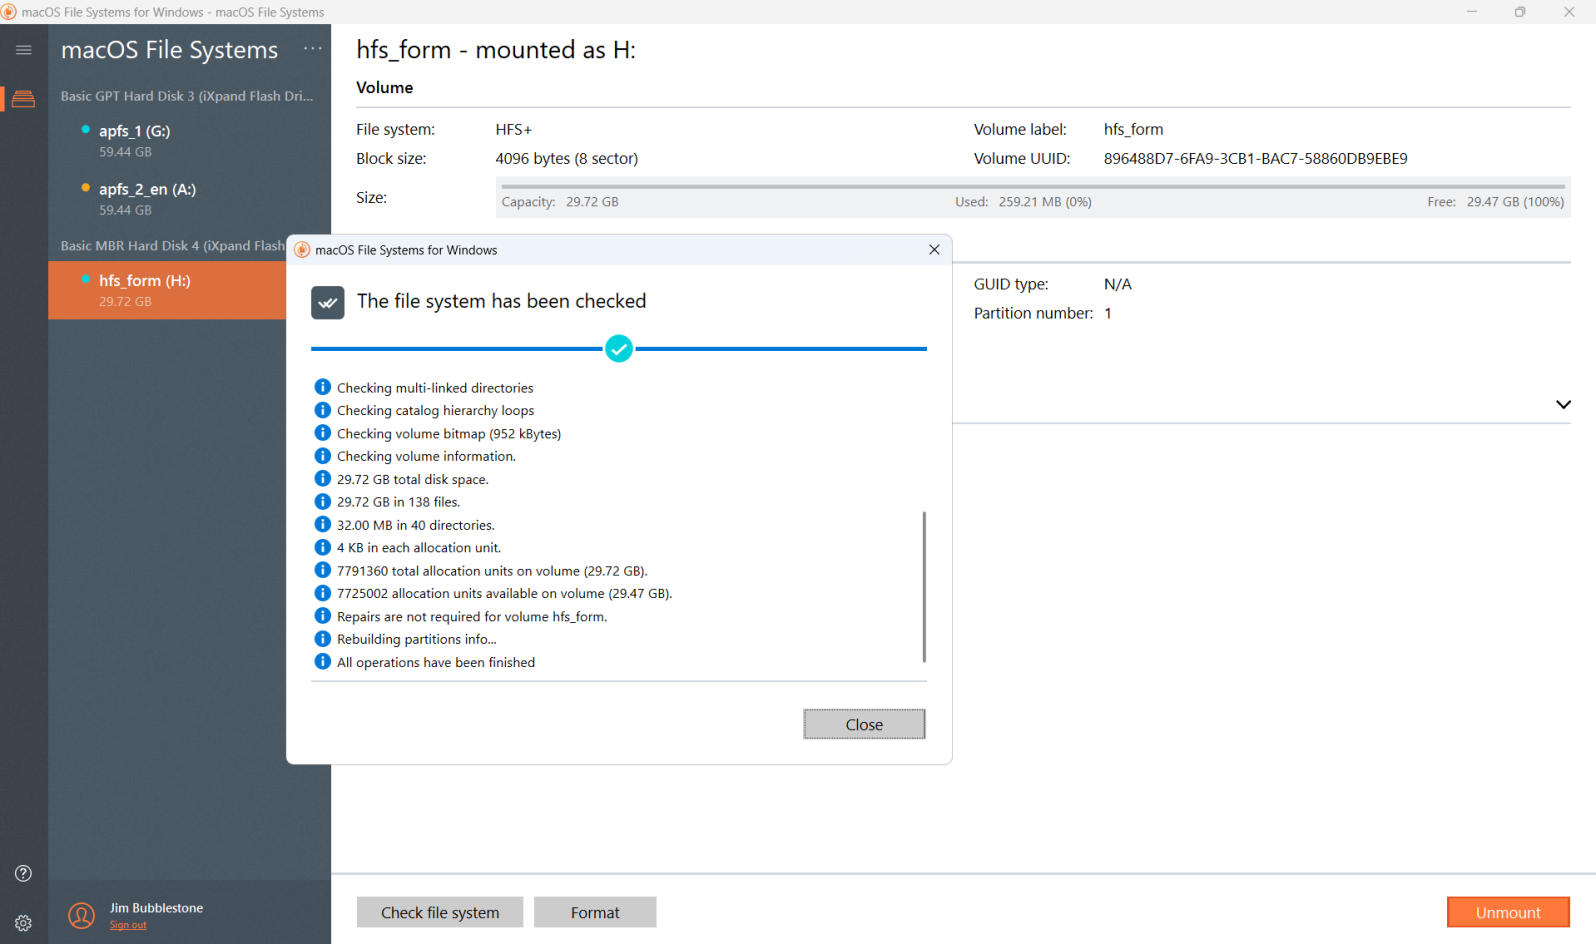Click the hfs_form volume label value
This screenshot has width=1596, height=944.
click(1133, 130)
